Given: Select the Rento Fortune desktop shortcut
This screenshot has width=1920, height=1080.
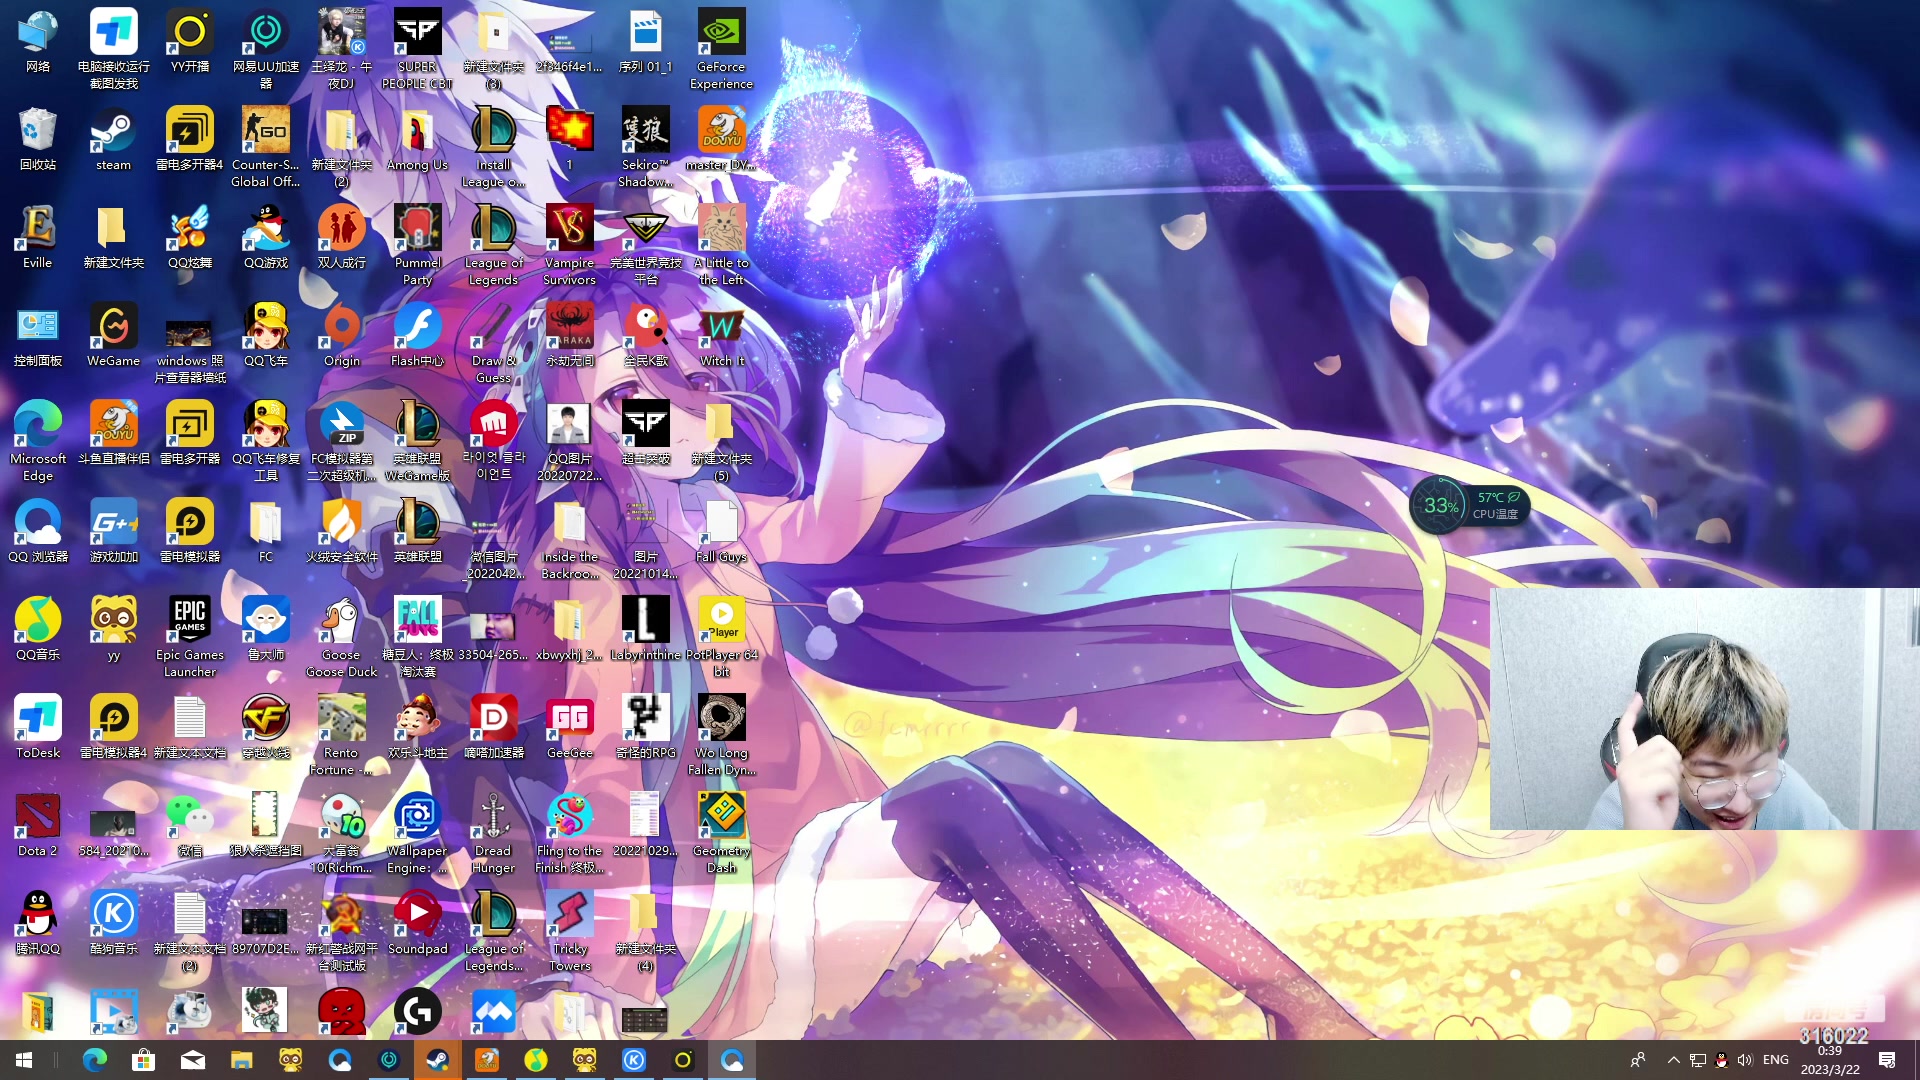Looking at the screenshot, I should tap(341, 736).
